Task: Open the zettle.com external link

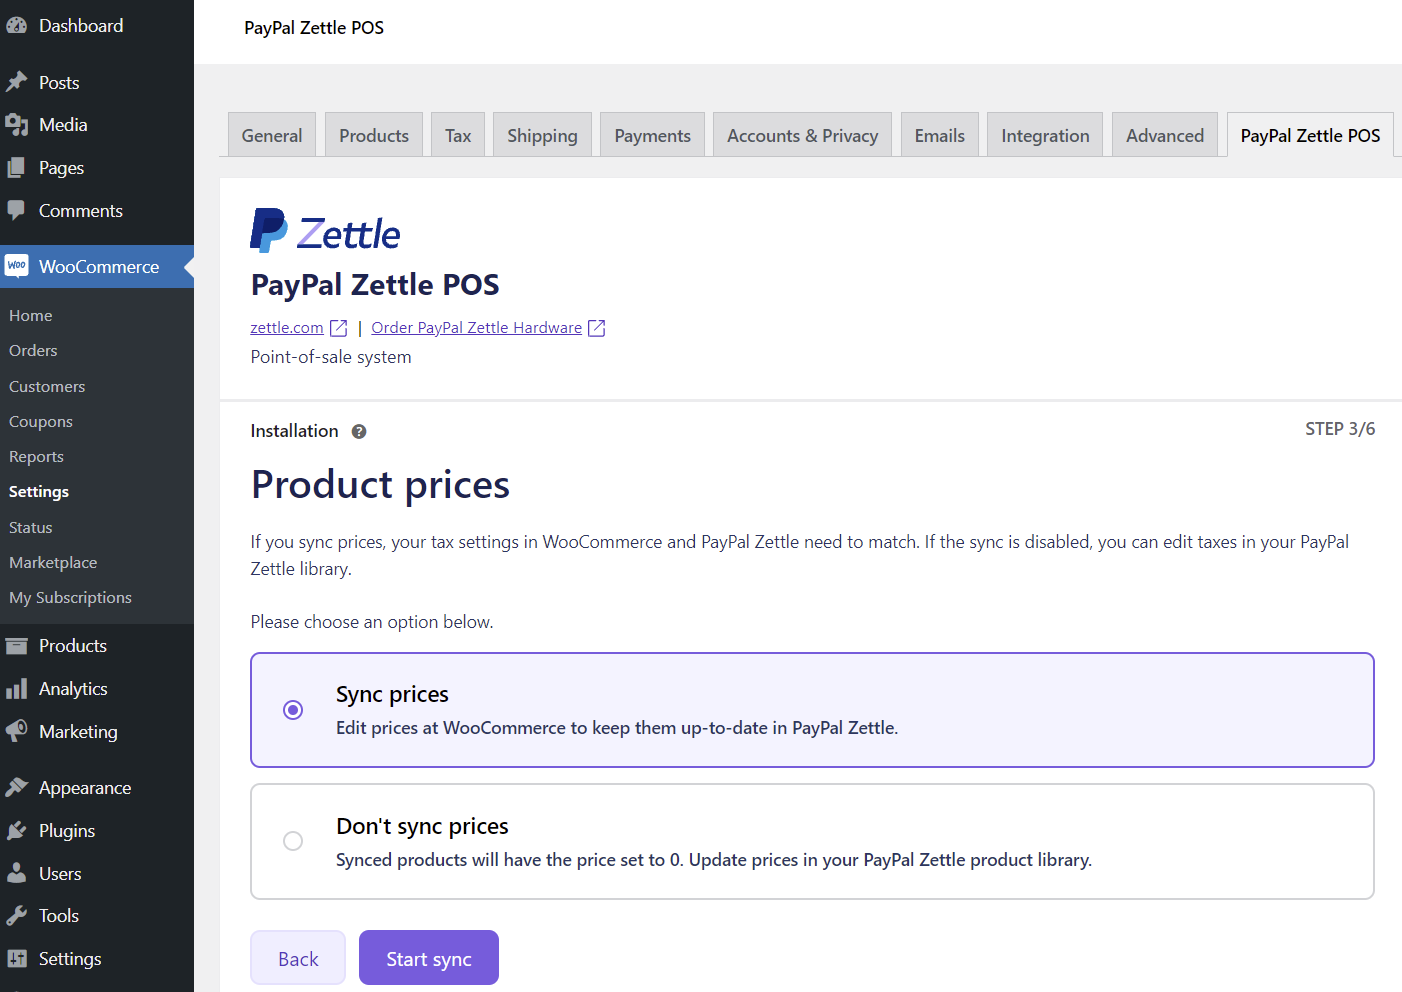Action: (287, 328)
